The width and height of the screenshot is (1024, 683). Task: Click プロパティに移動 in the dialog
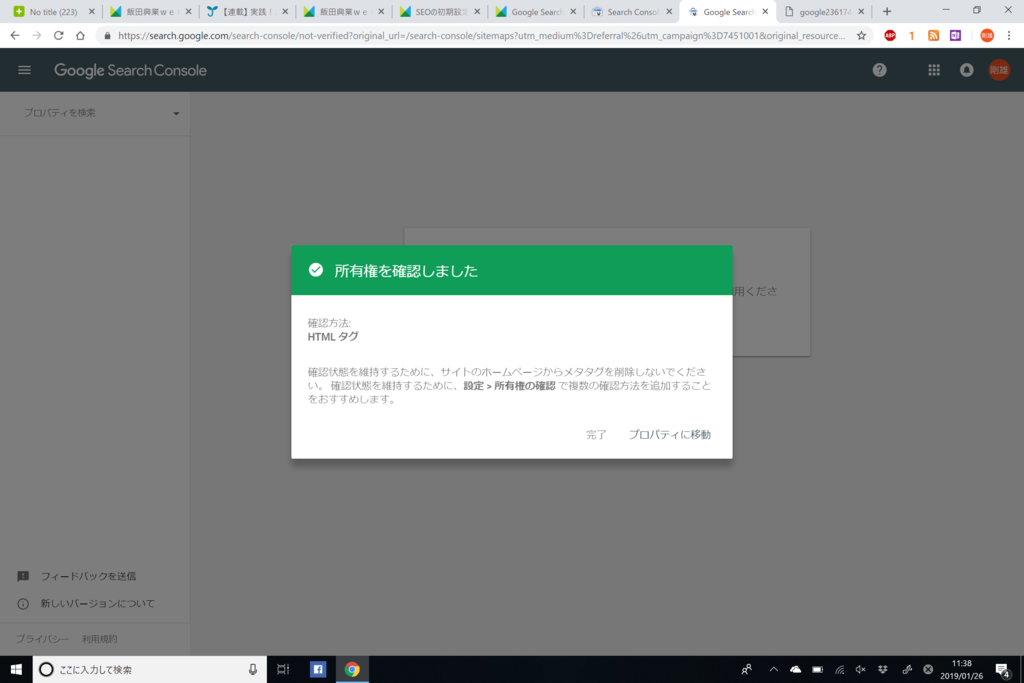[x=669, y=434]
